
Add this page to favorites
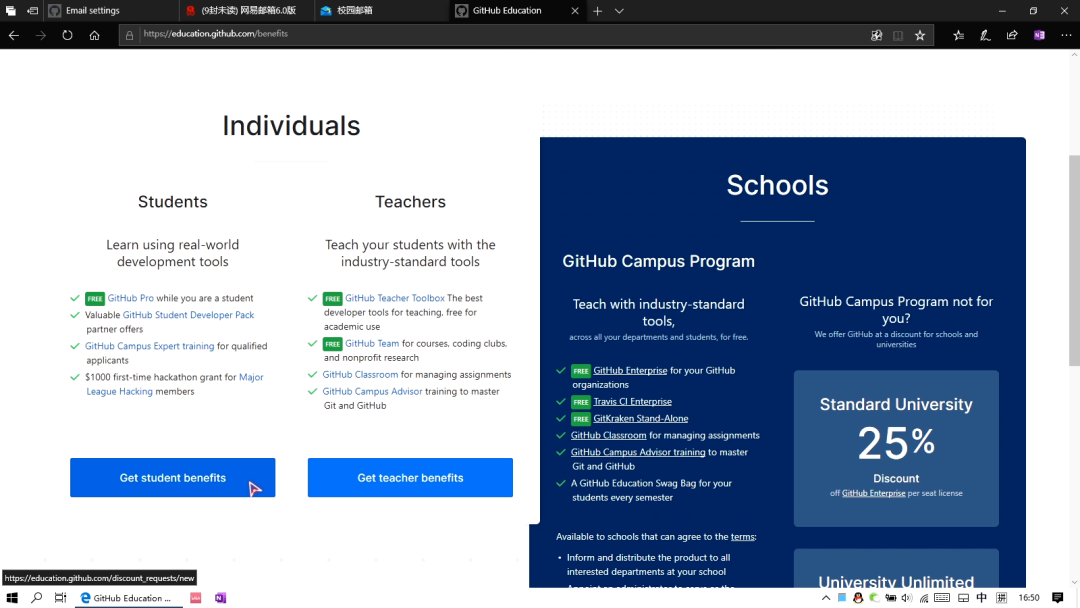920,35
